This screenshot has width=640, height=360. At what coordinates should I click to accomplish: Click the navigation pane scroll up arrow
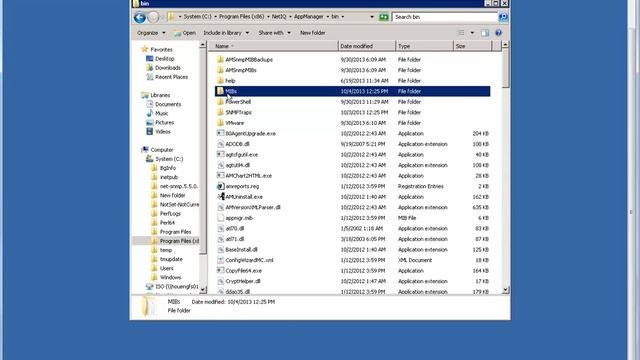pos(203,45)
